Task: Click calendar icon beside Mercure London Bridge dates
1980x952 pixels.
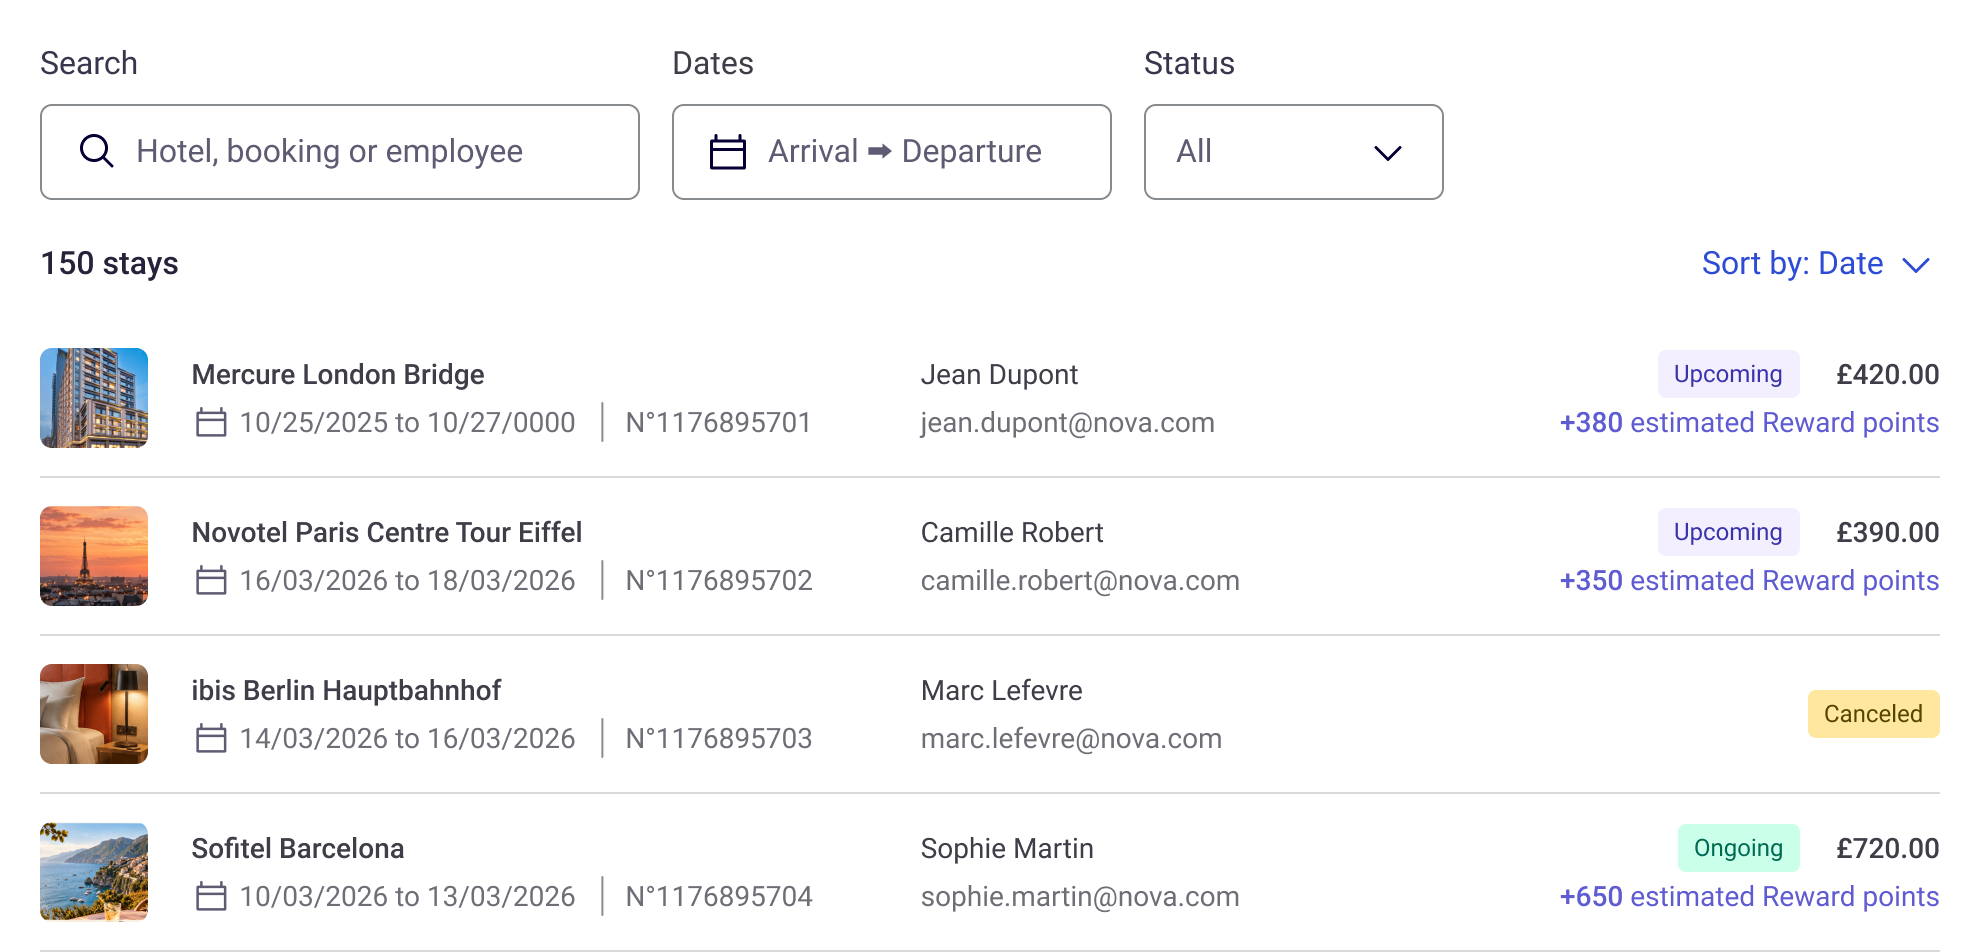Action: tap(211, 422)
